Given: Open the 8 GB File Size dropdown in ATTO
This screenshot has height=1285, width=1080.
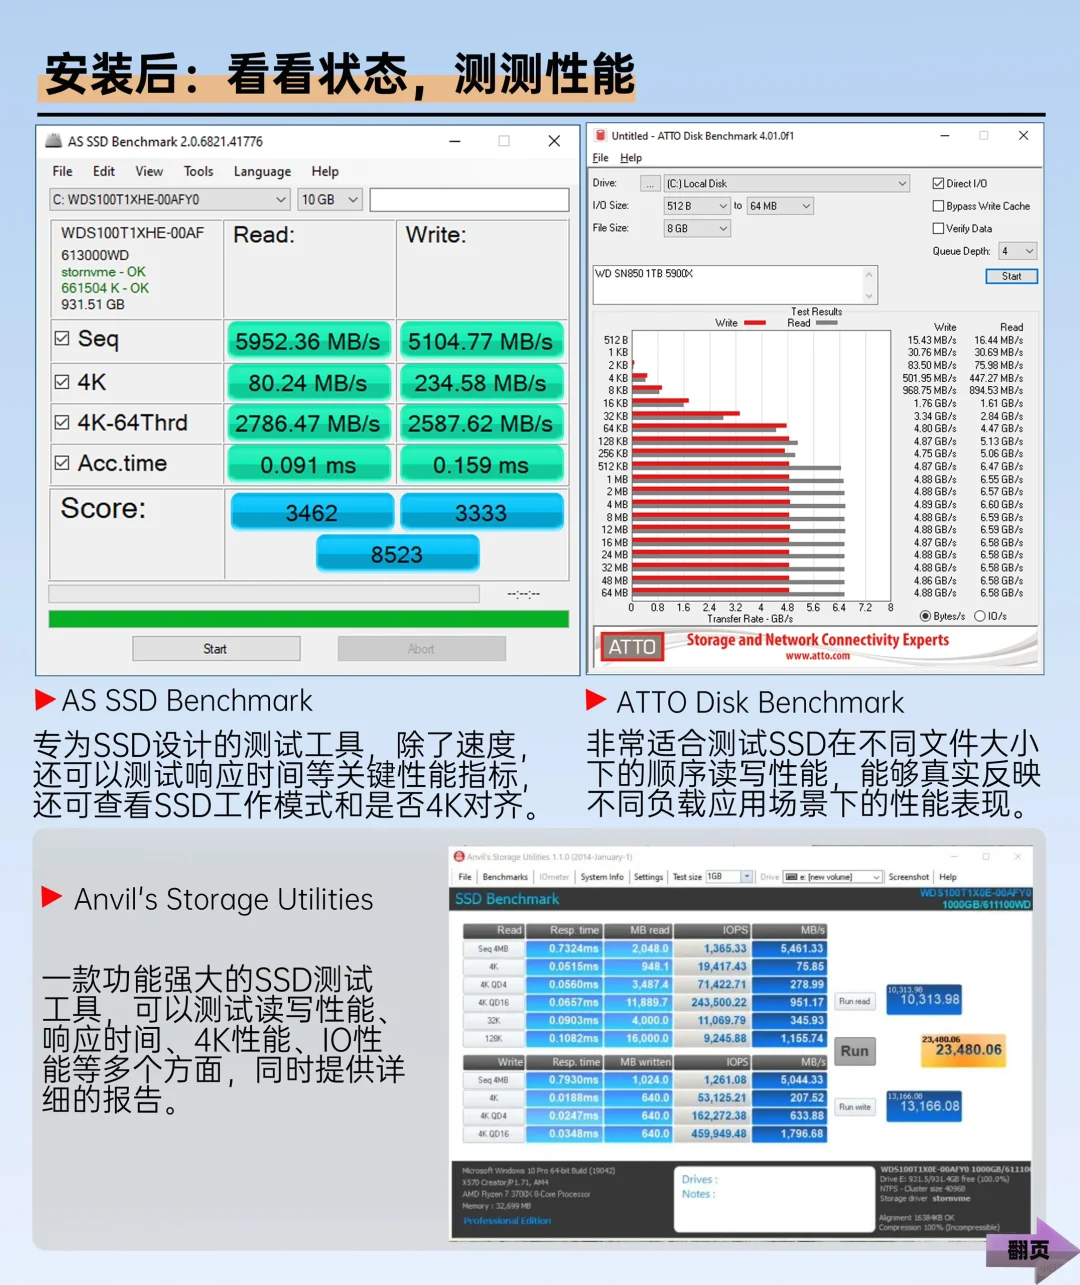Looking at the screenshot, I should (698, 229).
